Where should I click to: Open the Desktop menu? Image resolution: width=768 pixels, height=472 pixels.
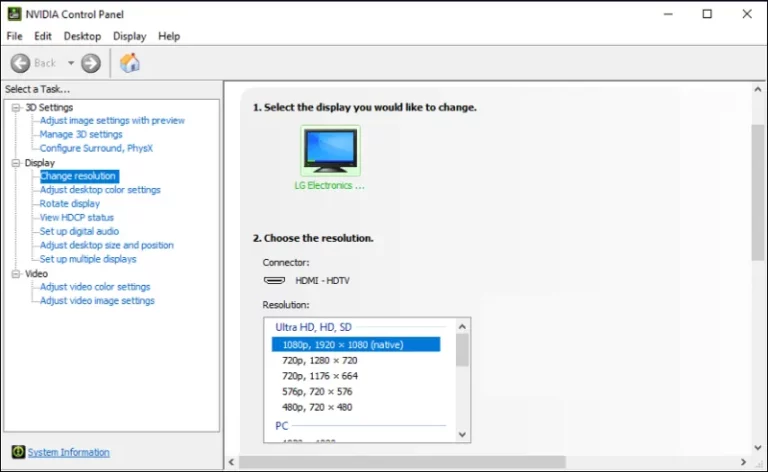click(82, 36)
